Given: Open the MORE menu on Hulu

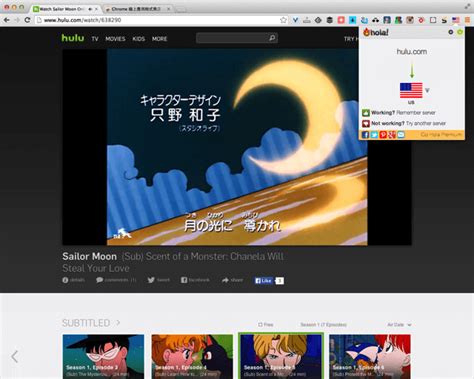Looking at the screenshot, I should [x=159, y=39].
